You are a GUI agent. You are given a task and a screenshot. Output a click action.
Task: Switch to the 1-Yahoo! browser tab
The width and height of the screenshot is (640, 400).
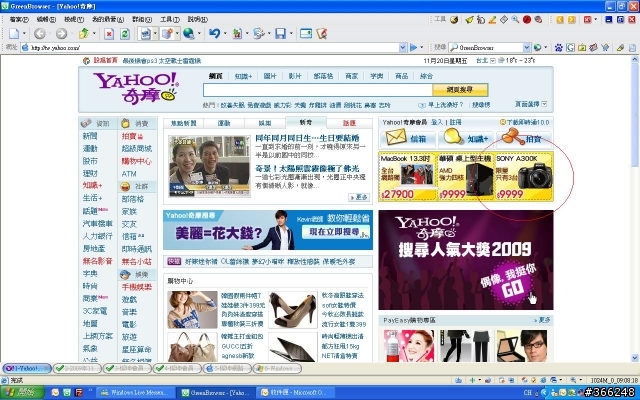(x=27, y=369)
